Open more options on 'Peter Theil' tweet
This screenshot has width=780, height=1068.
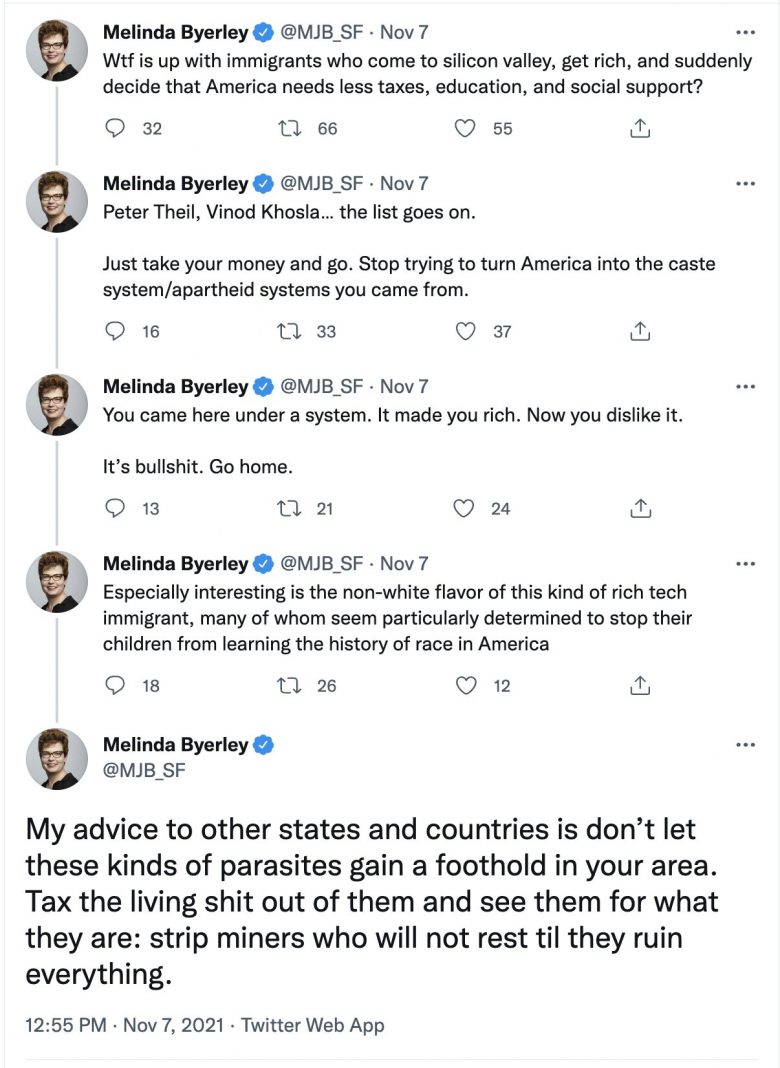click(x=745, y=184)
